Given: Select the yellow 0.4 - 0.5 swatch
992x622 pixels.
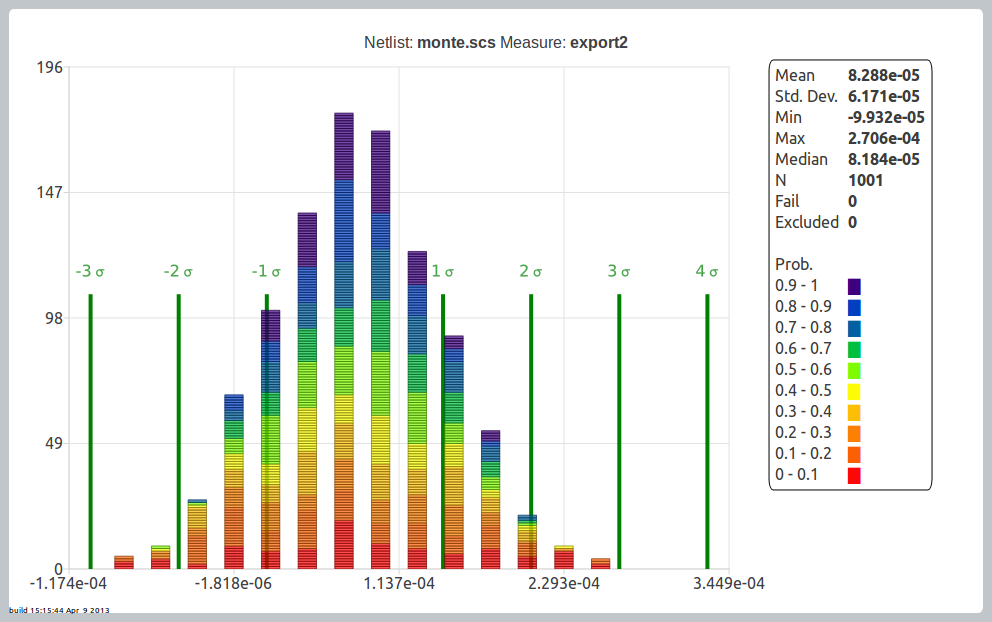Looking at the screenshot, I should pos(854,391).
